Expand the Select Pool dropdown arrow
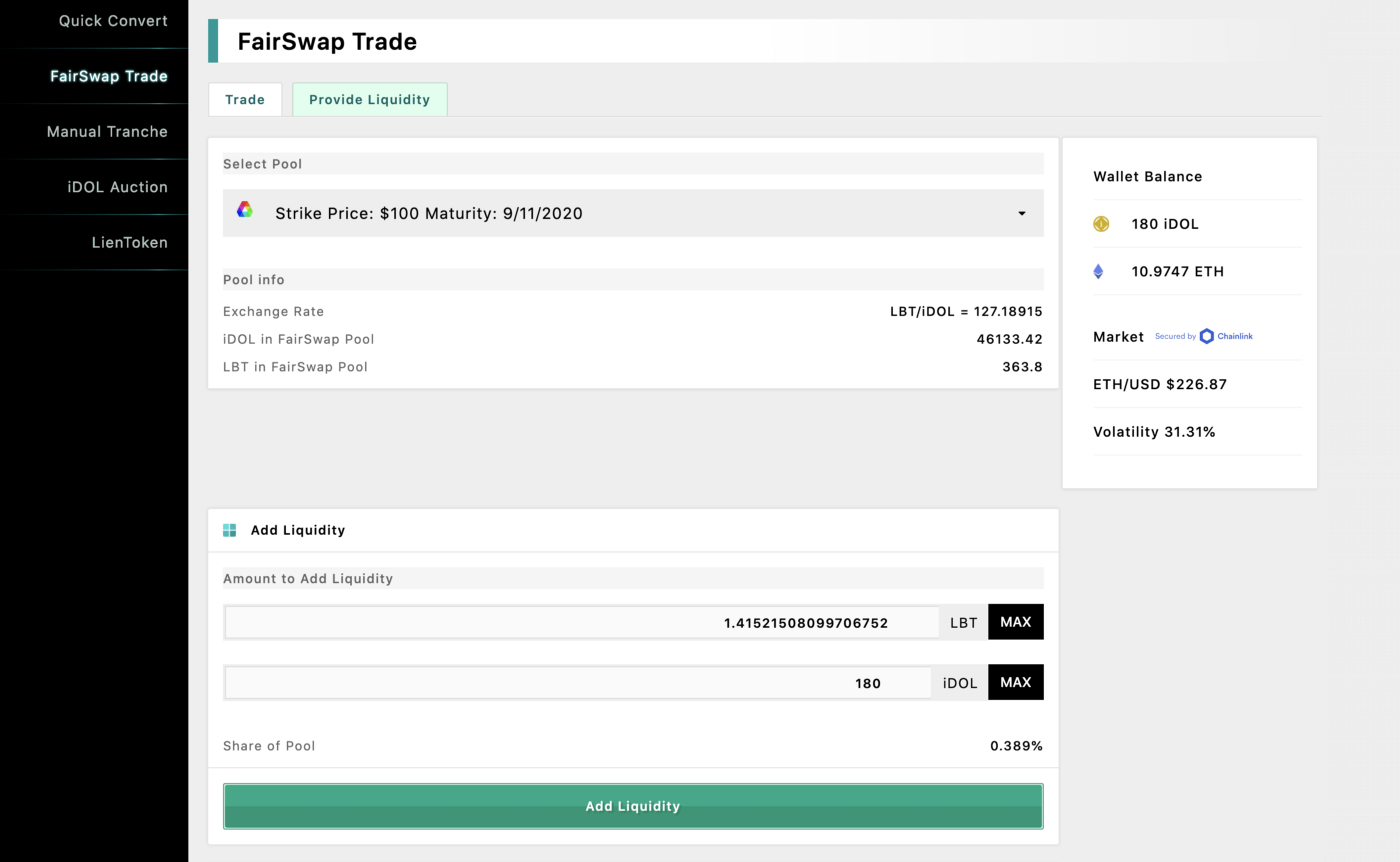The image size is (1400, 862). [x=1021, y=213]
